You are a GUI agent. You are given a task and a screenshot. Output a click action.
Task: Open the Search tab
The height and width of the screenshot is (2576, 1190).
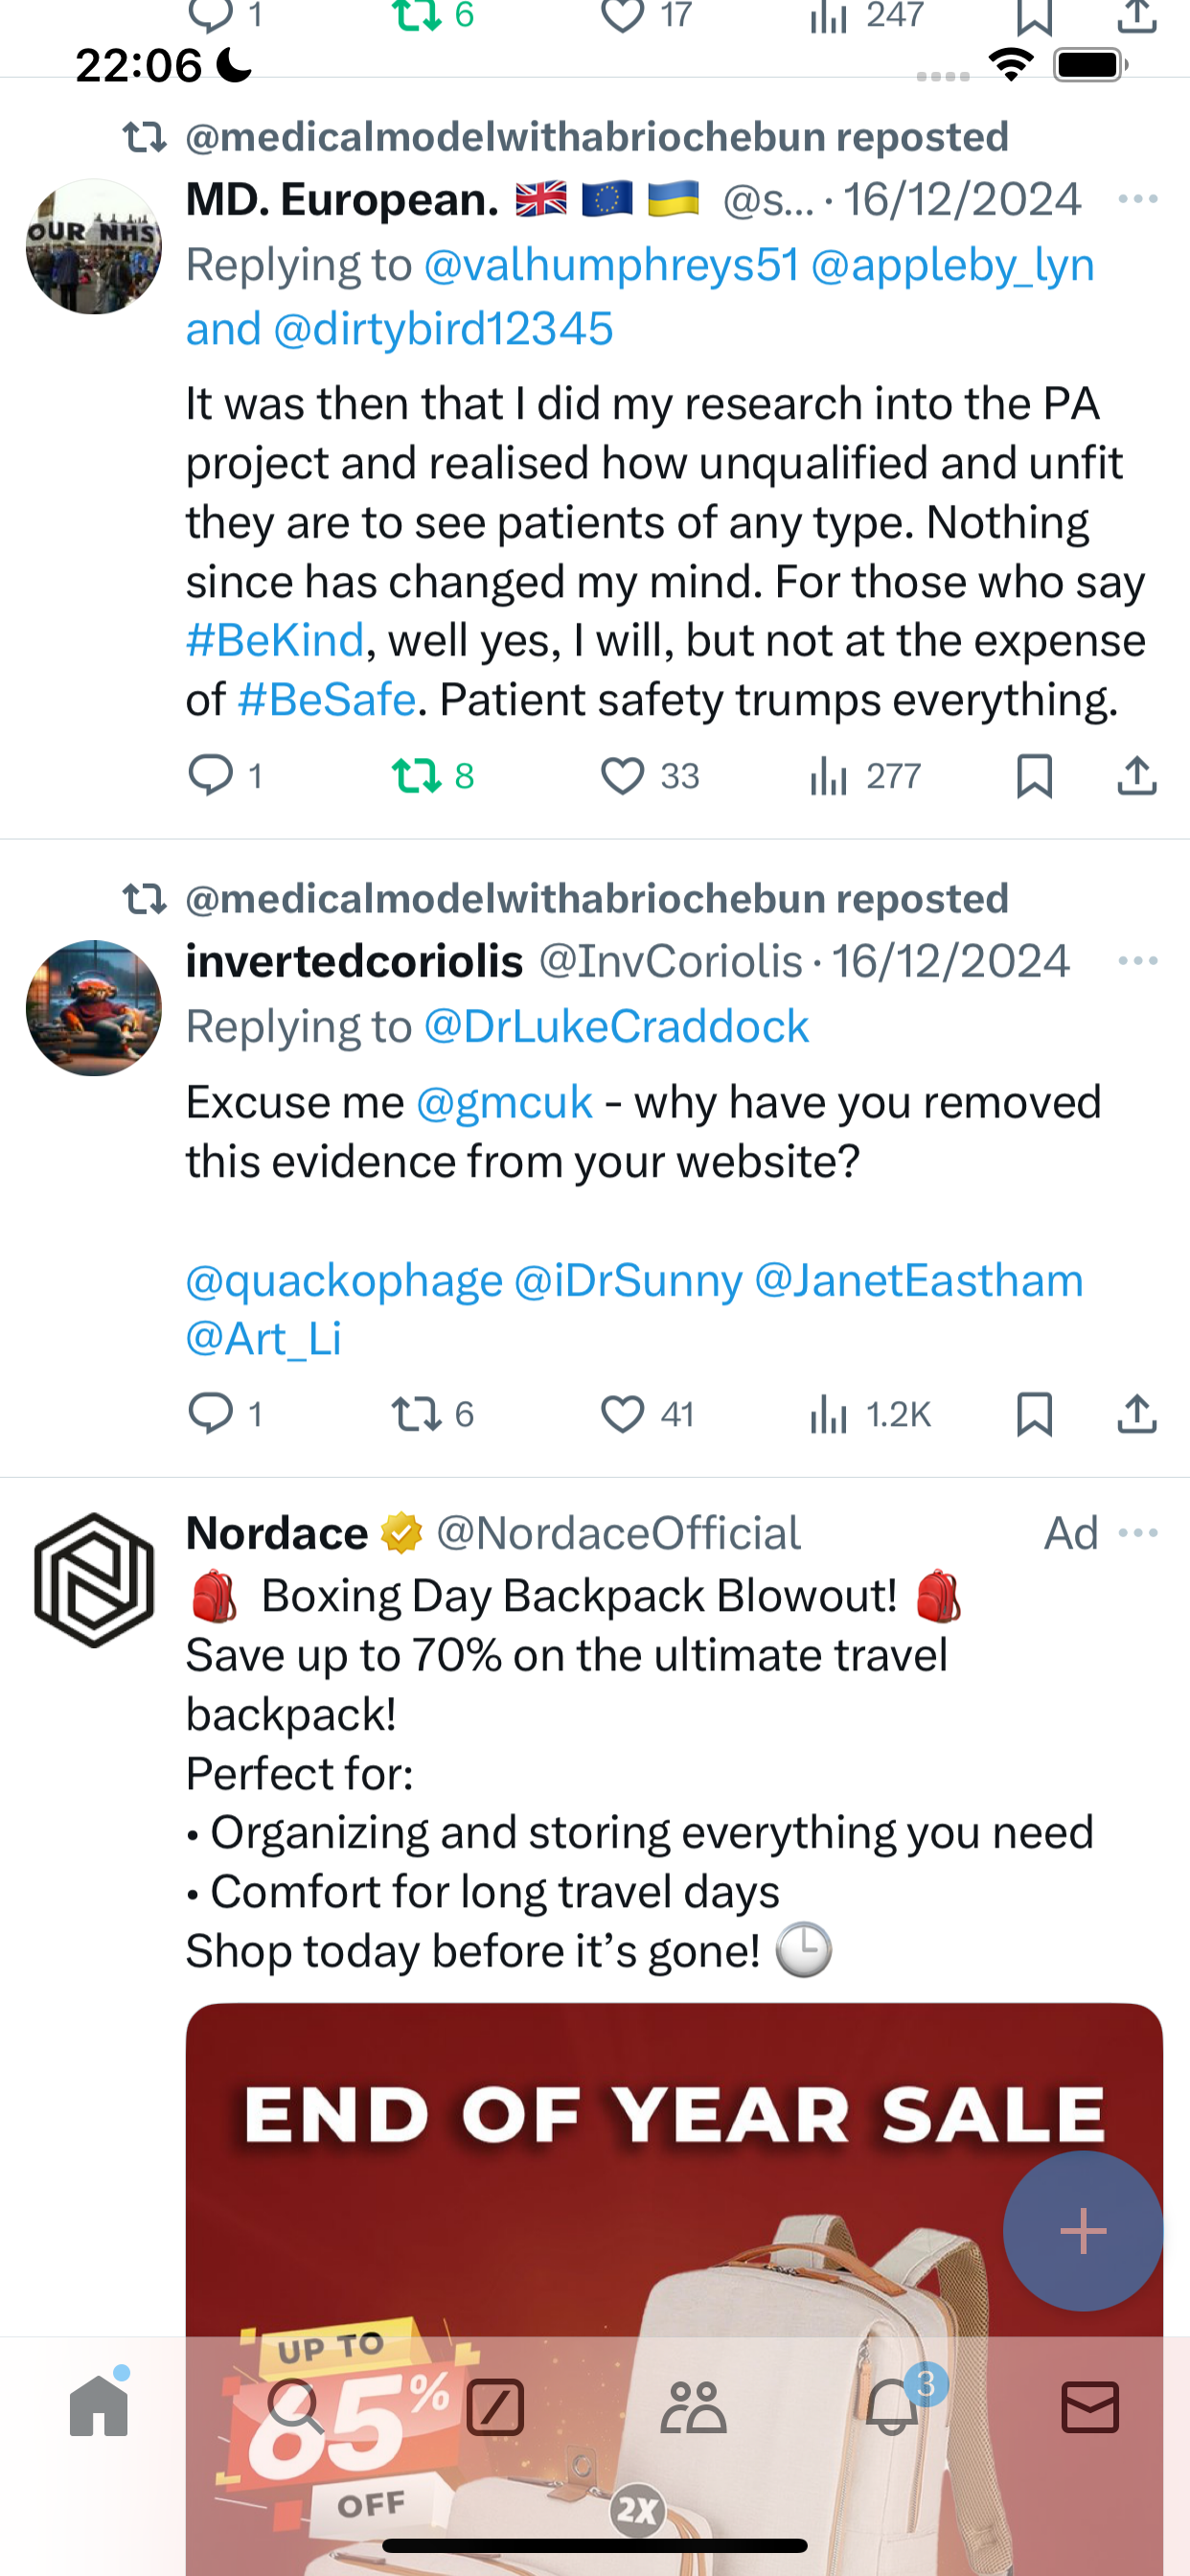pyautogui.click(x=296, y=2407)
